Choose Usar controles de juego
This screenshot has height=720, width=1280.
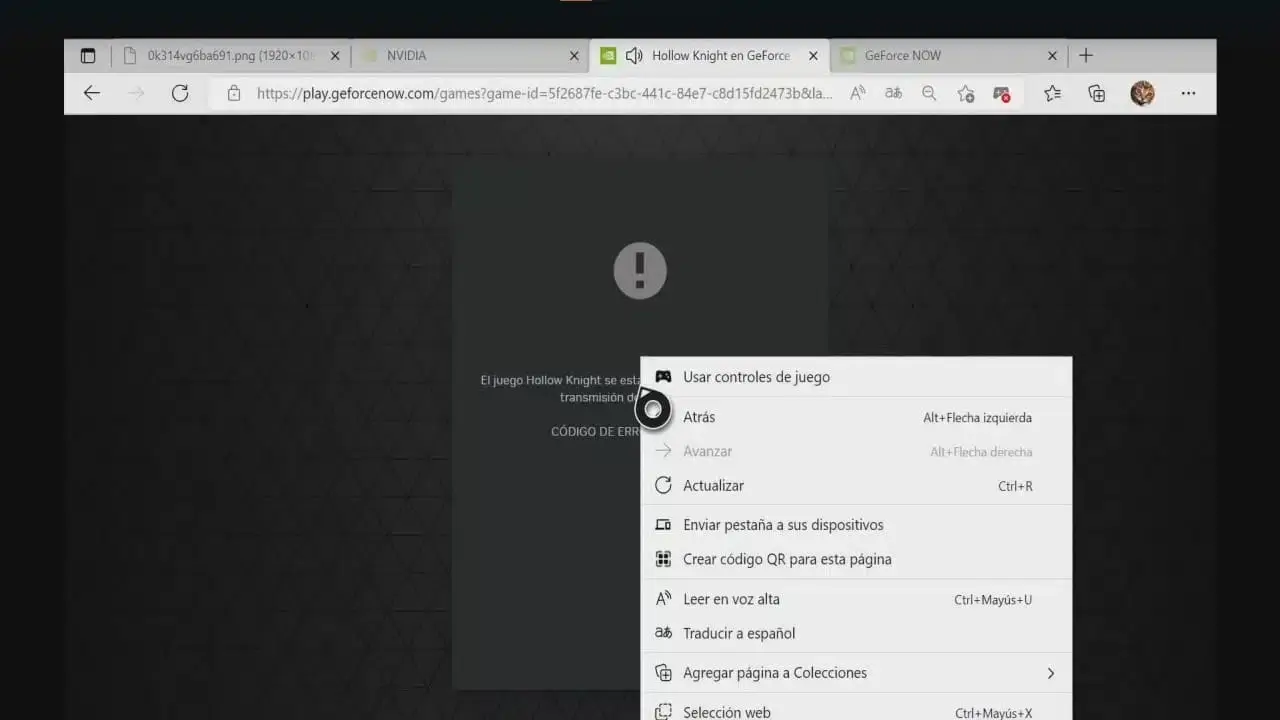point(855,377)
